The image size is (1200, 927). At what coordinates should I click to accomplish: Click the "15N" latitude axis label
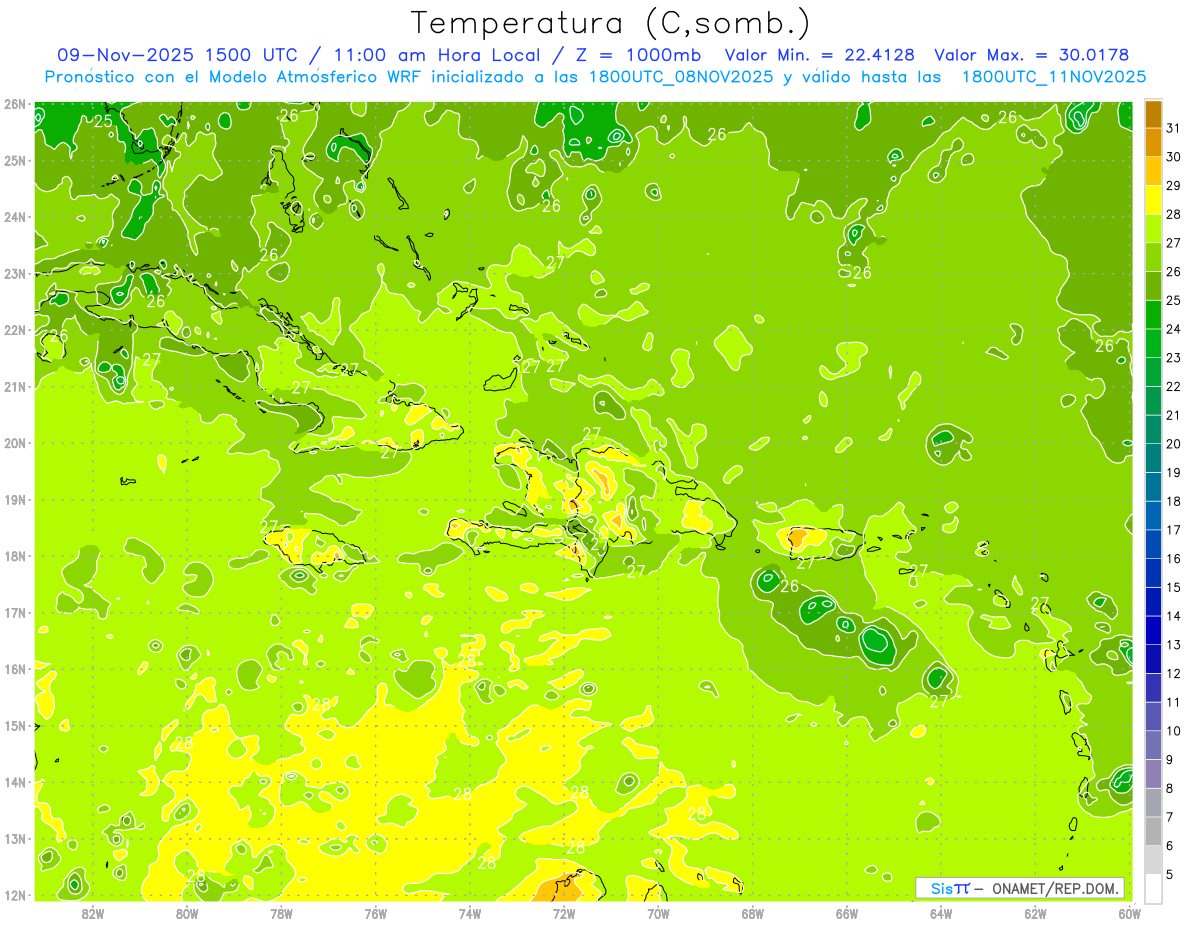pyautogui.click(x=15, y=726)
